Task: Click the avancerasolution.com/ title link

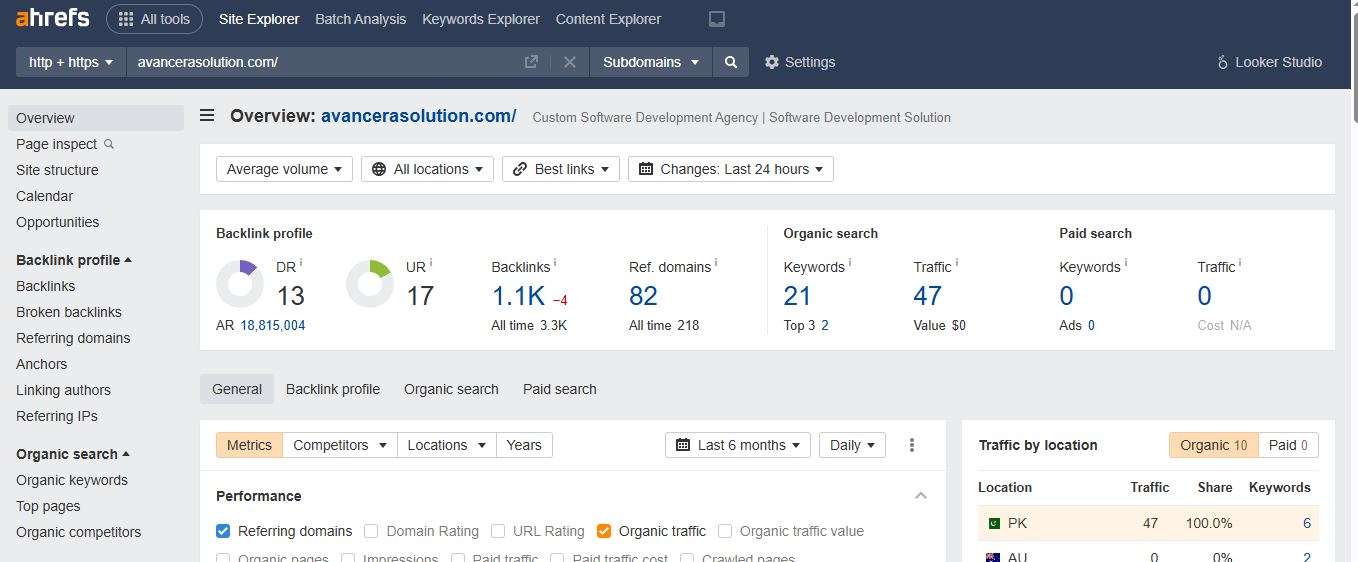Action: point(418,116)
